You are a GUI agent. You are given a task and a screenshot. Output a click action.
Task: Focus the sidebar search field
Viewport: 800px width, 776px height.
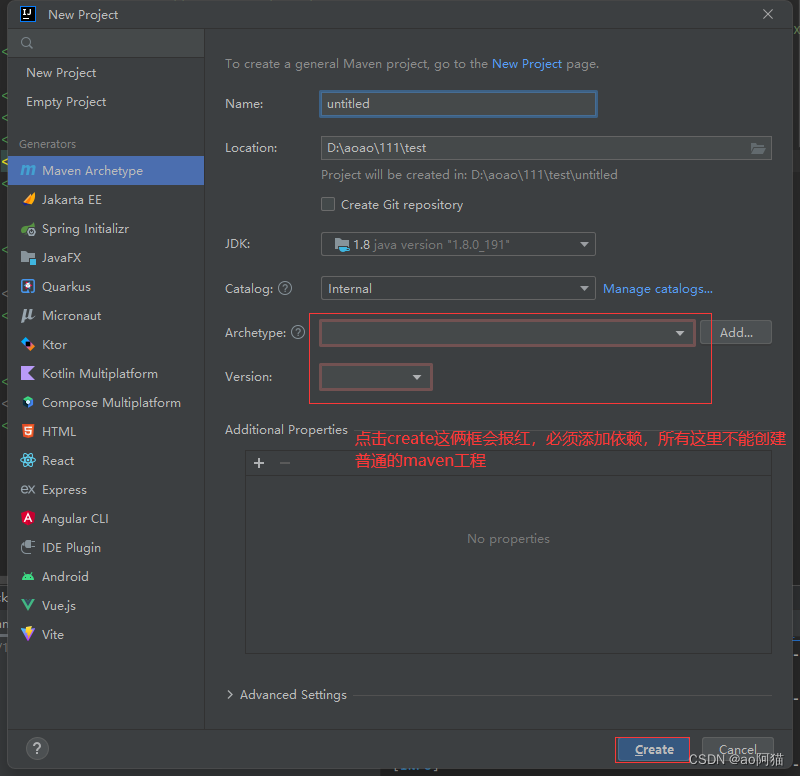(106, 43)
